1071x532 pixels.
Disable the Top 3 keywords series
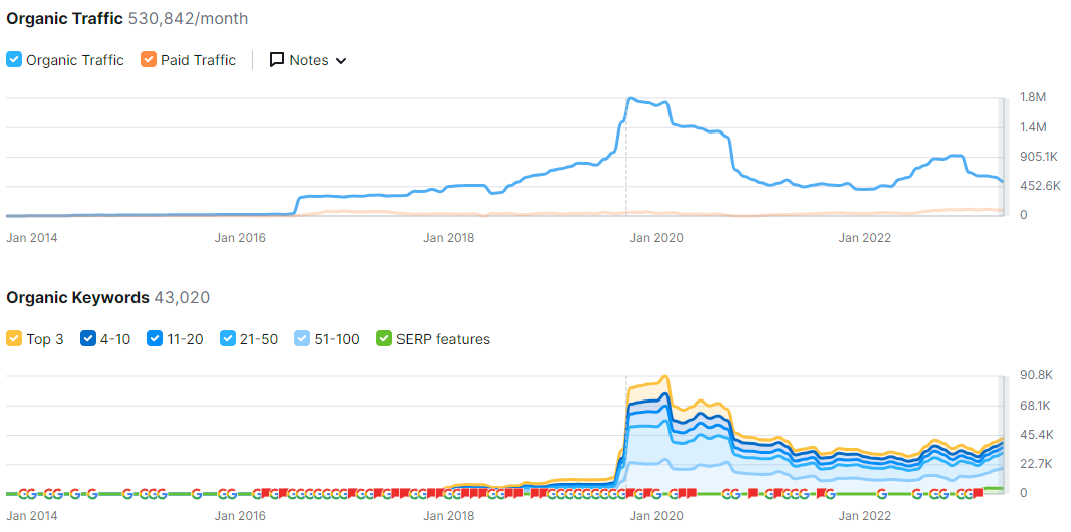tap(14, 339)
